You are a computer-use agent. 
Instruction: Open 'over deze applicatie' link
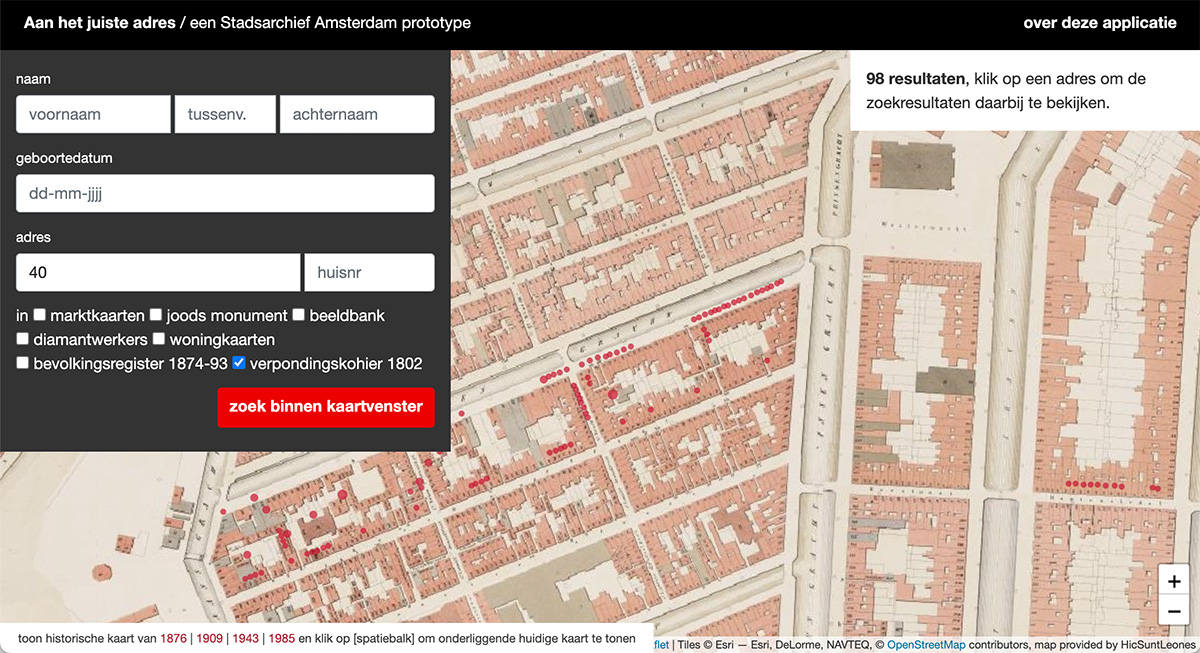tap(1100, 22)
